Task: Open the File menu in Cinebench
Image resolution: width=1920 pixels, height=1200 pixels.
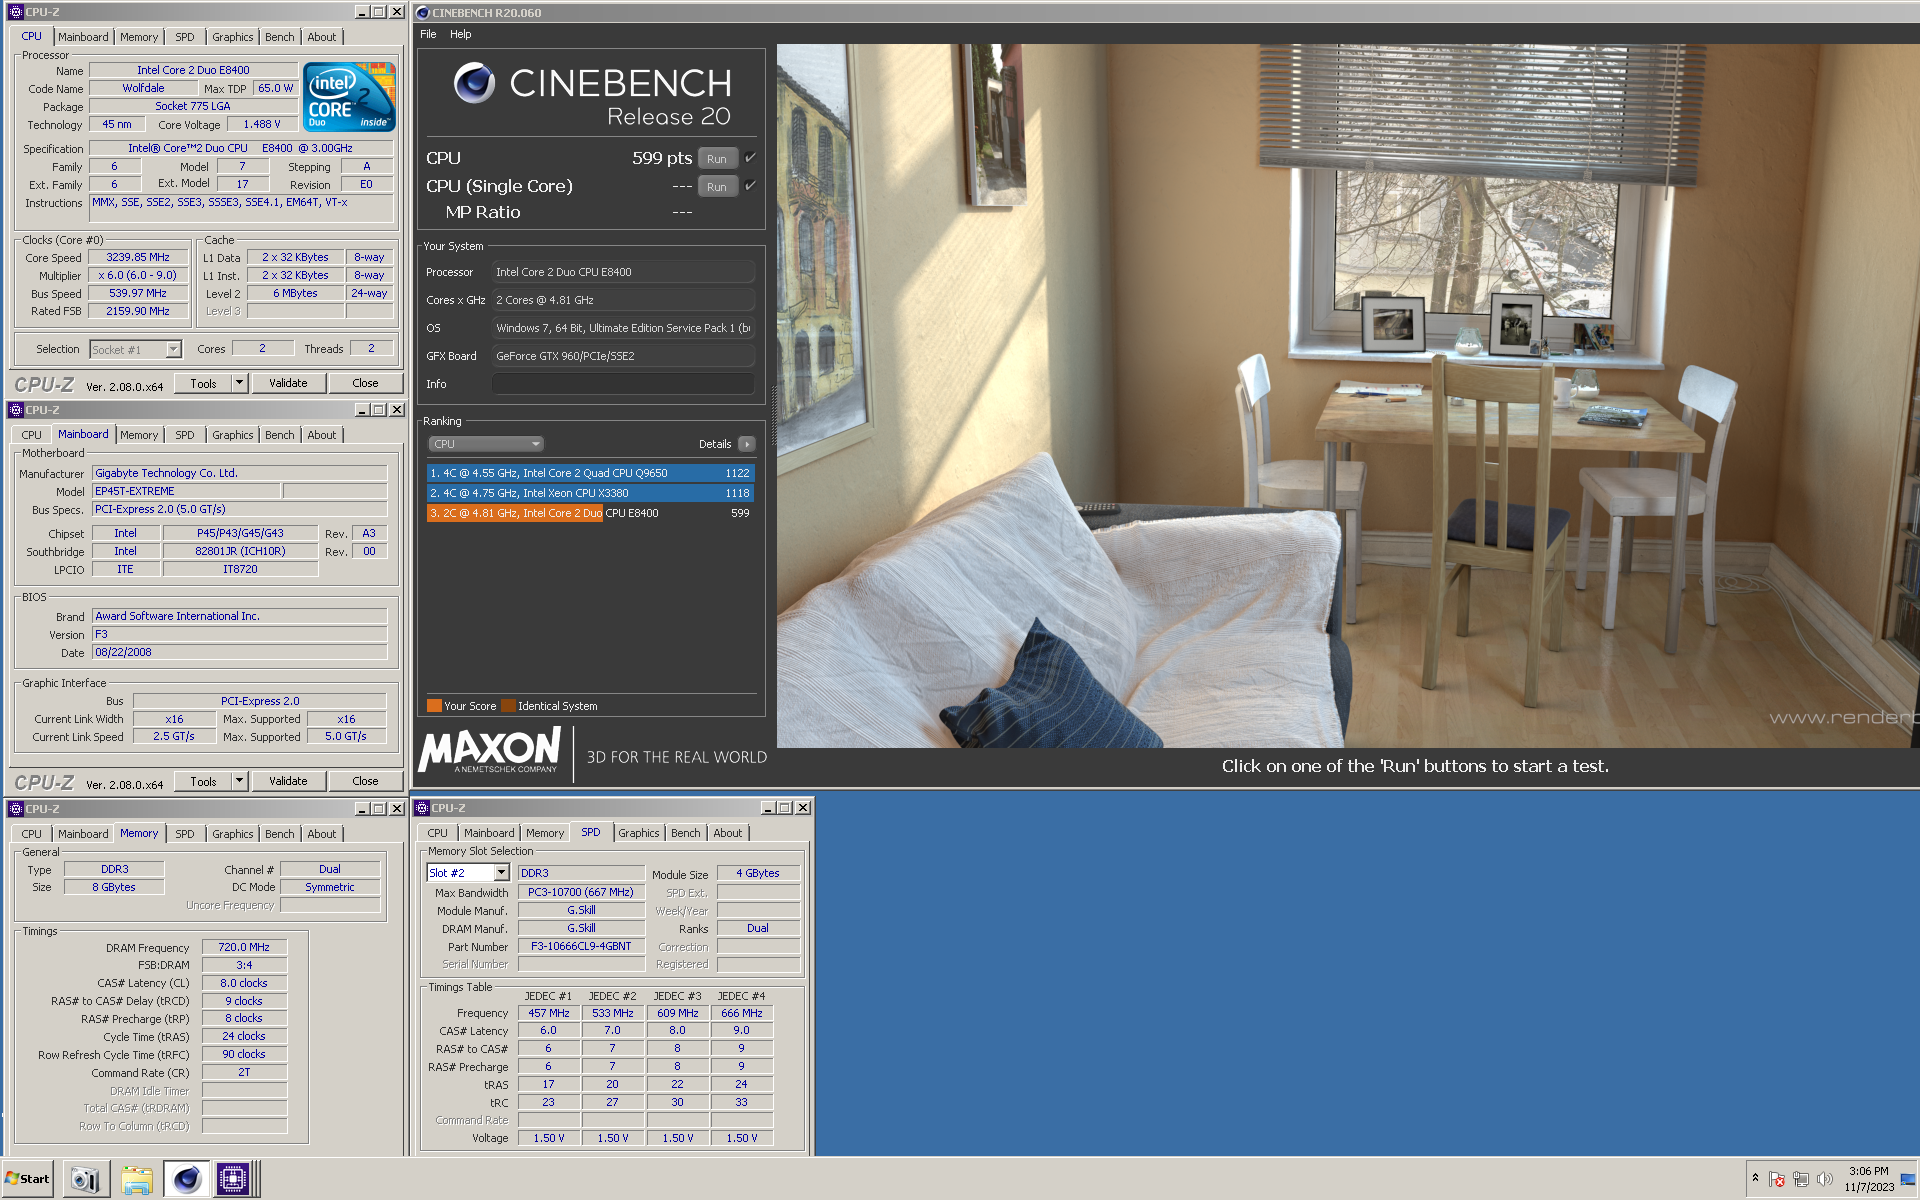Action: 428,34
